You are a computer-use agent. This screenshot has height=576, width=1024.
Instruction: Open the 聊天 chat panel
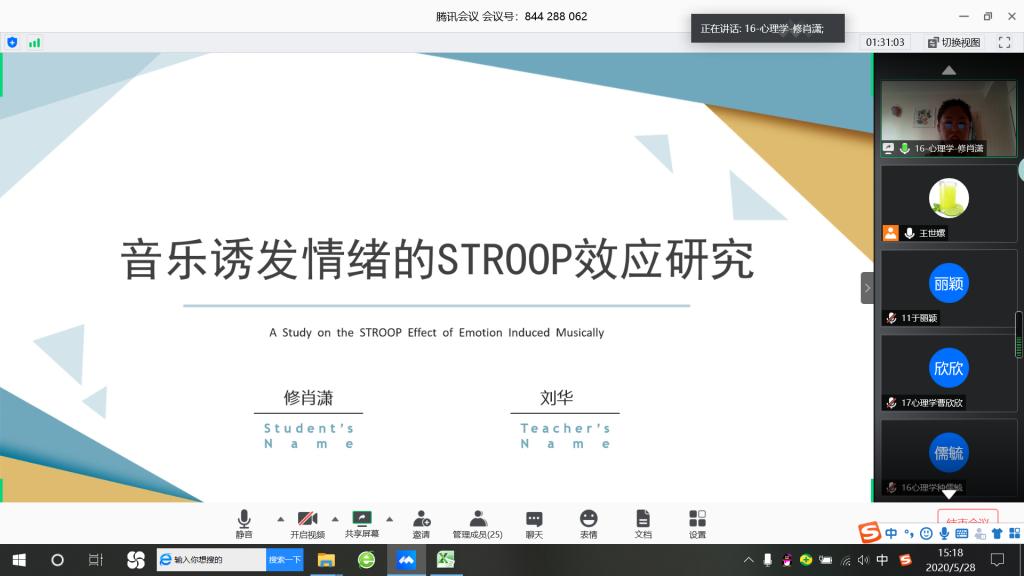pos(534,523)
